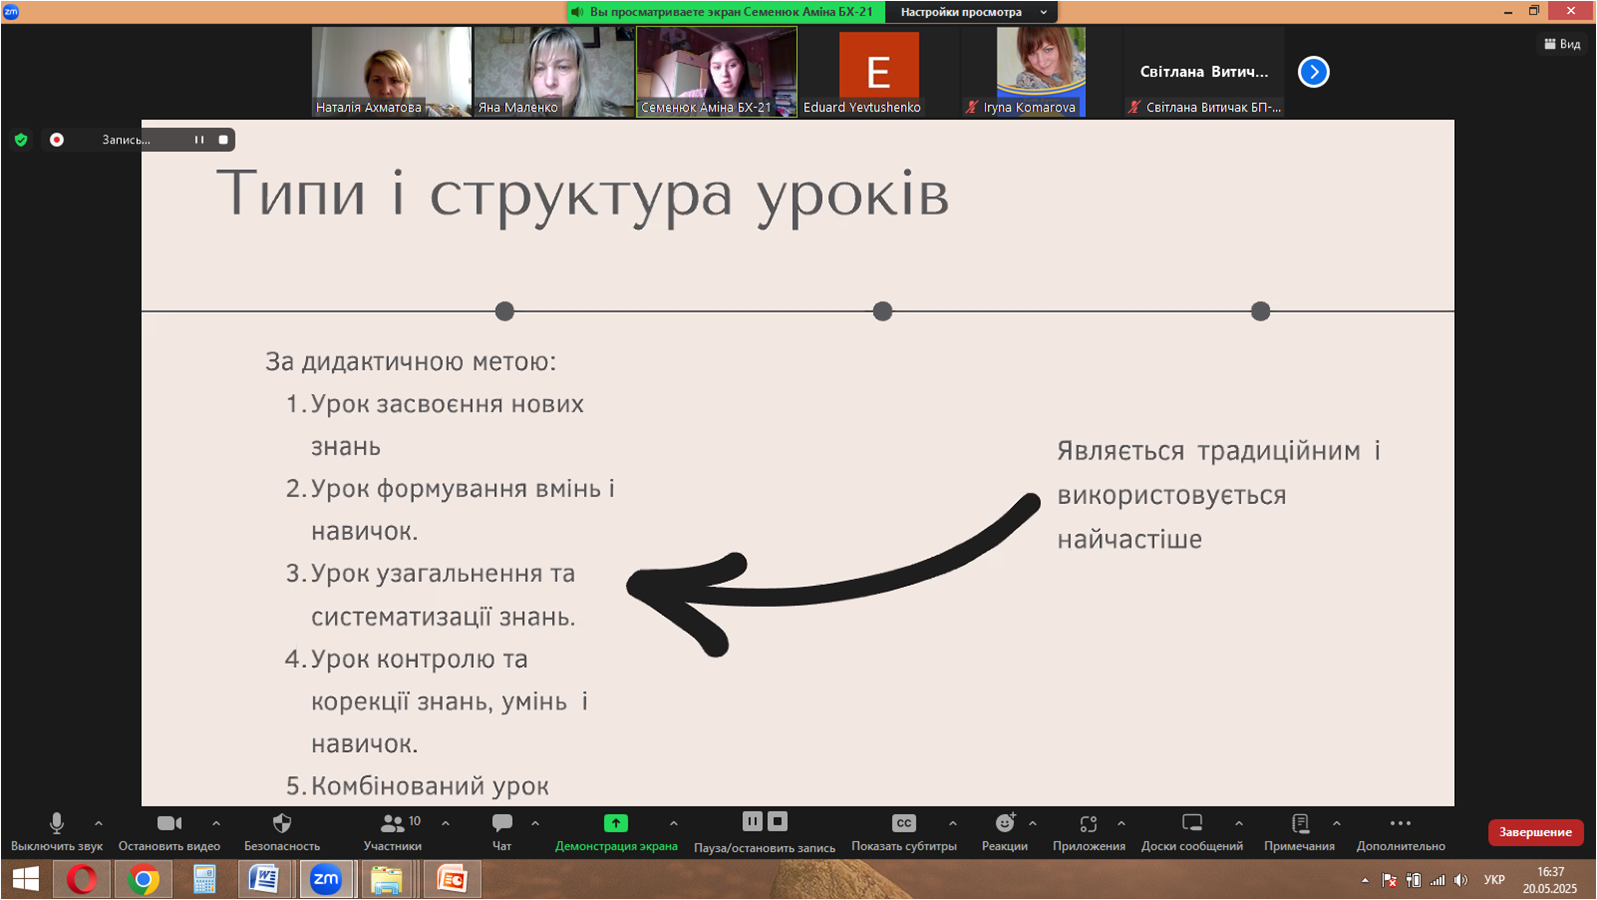Open the Security (Безопасность) shield icon
The height and width of the screenshot is (900, 1597).
pyautogui.click(x=282, y=823)
